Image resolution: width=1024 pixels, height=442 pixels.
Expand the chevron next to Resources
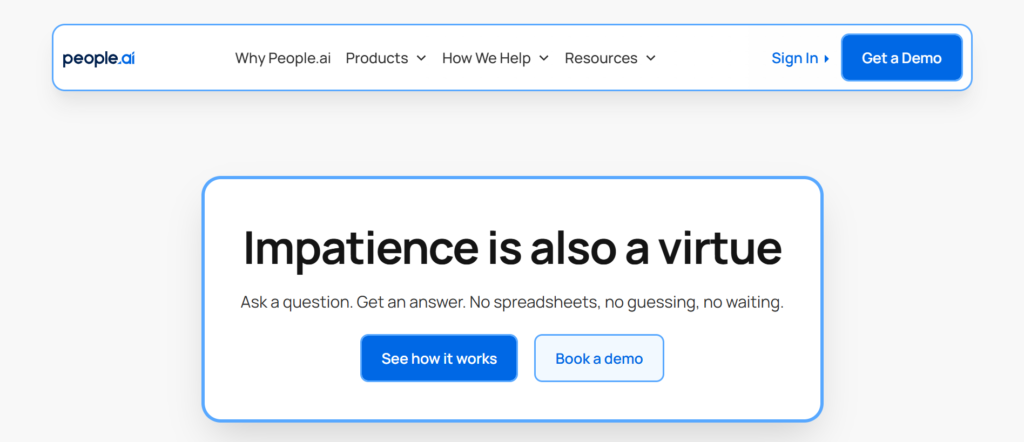coord(651,58)
